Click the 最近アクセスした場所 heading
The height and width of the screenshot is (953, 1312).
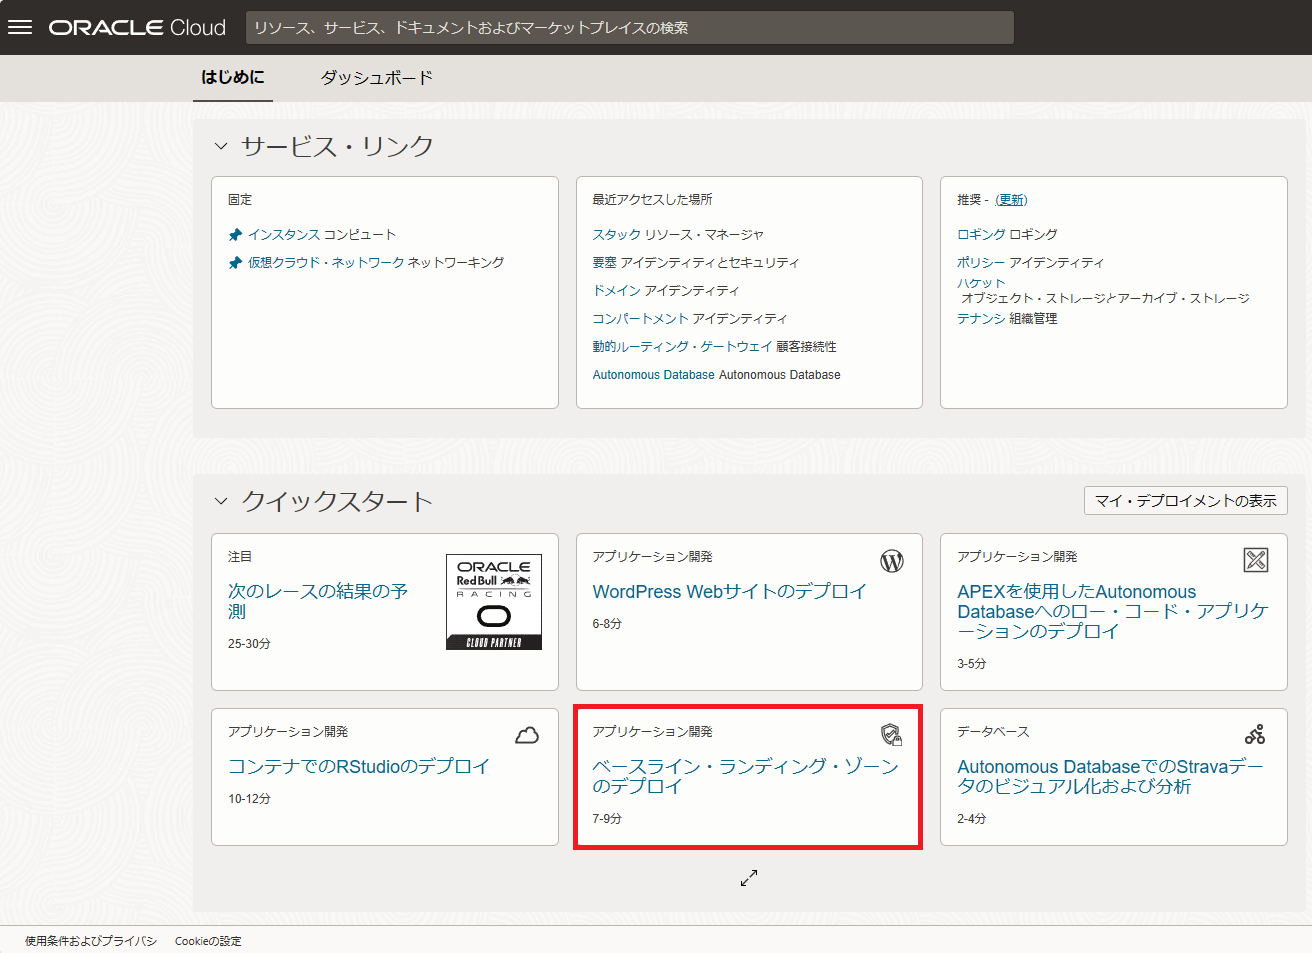[652, 200]
